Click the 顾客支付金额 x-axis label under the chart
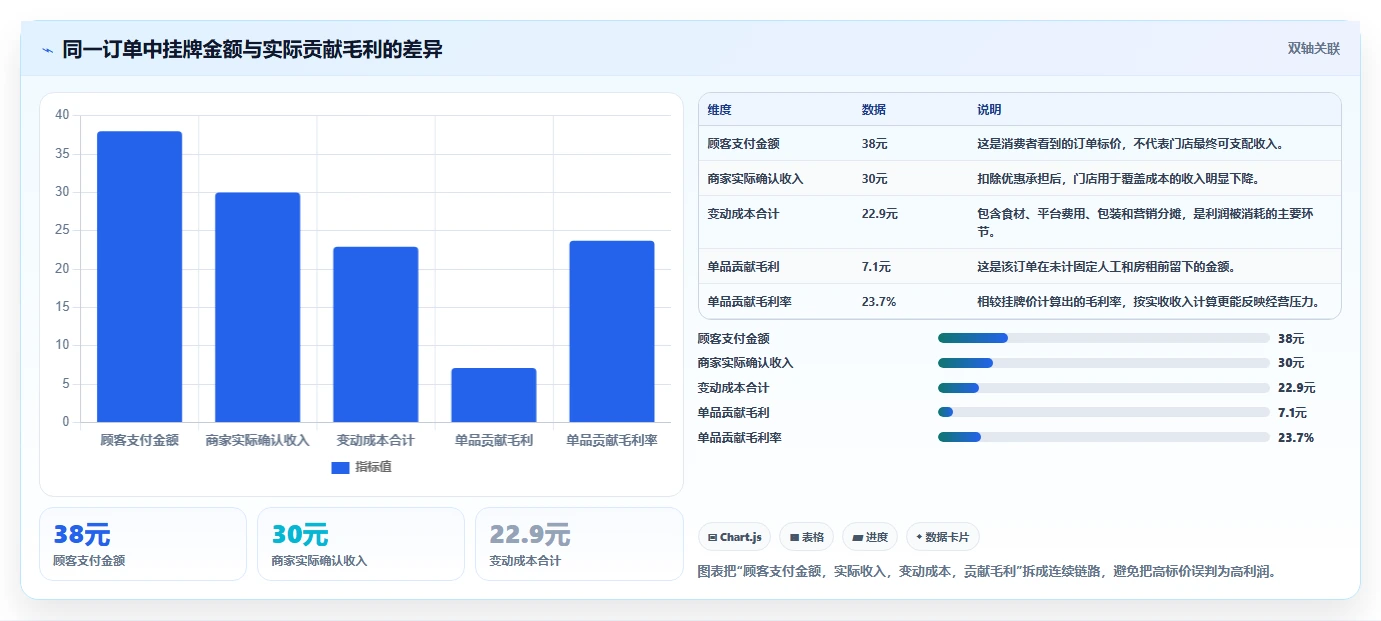The width and height of the screenshot is (1381, 621). click(139, 440)
